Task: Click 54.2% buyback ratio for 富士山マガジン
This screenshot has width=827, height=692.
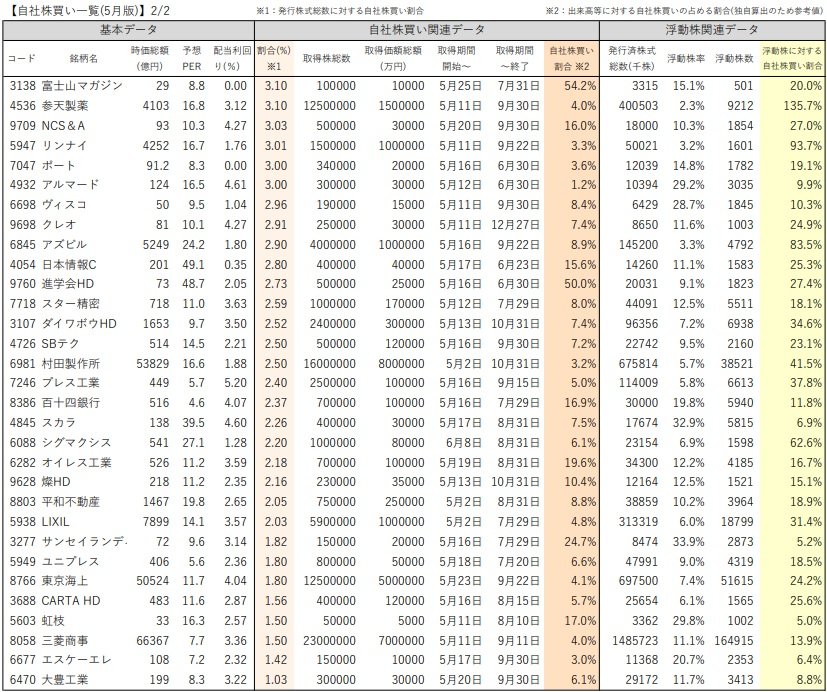Action: (580, 85)
